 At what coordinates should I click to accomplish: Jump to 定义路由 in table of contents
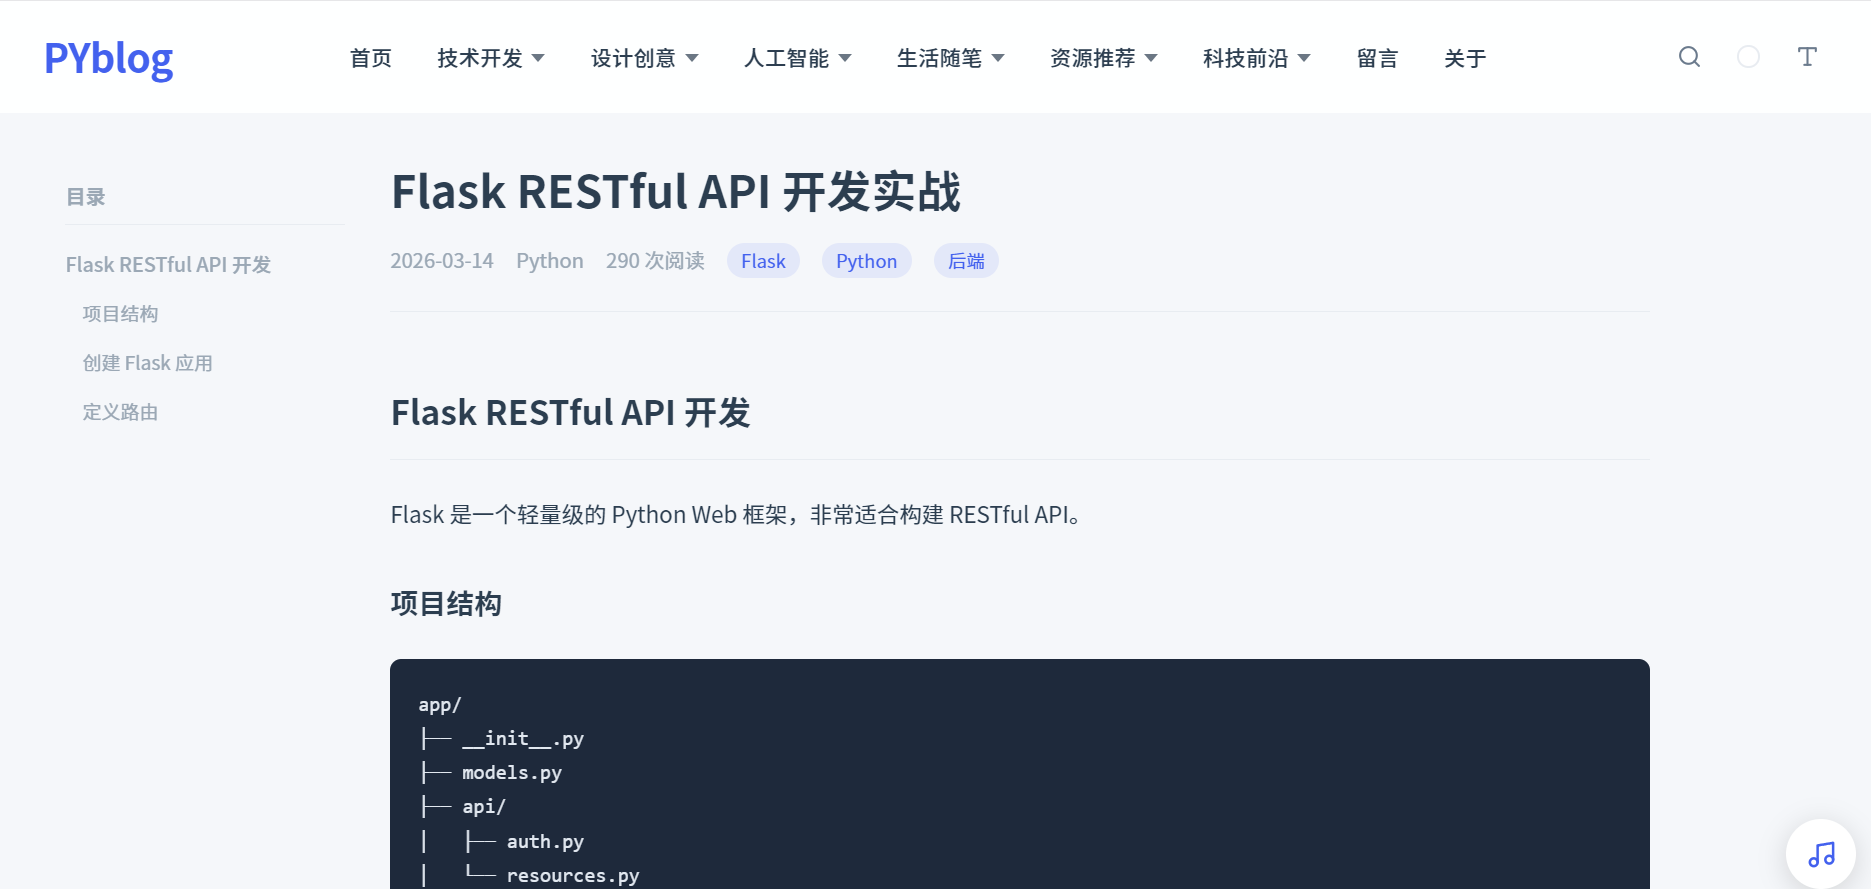point(120,412)
